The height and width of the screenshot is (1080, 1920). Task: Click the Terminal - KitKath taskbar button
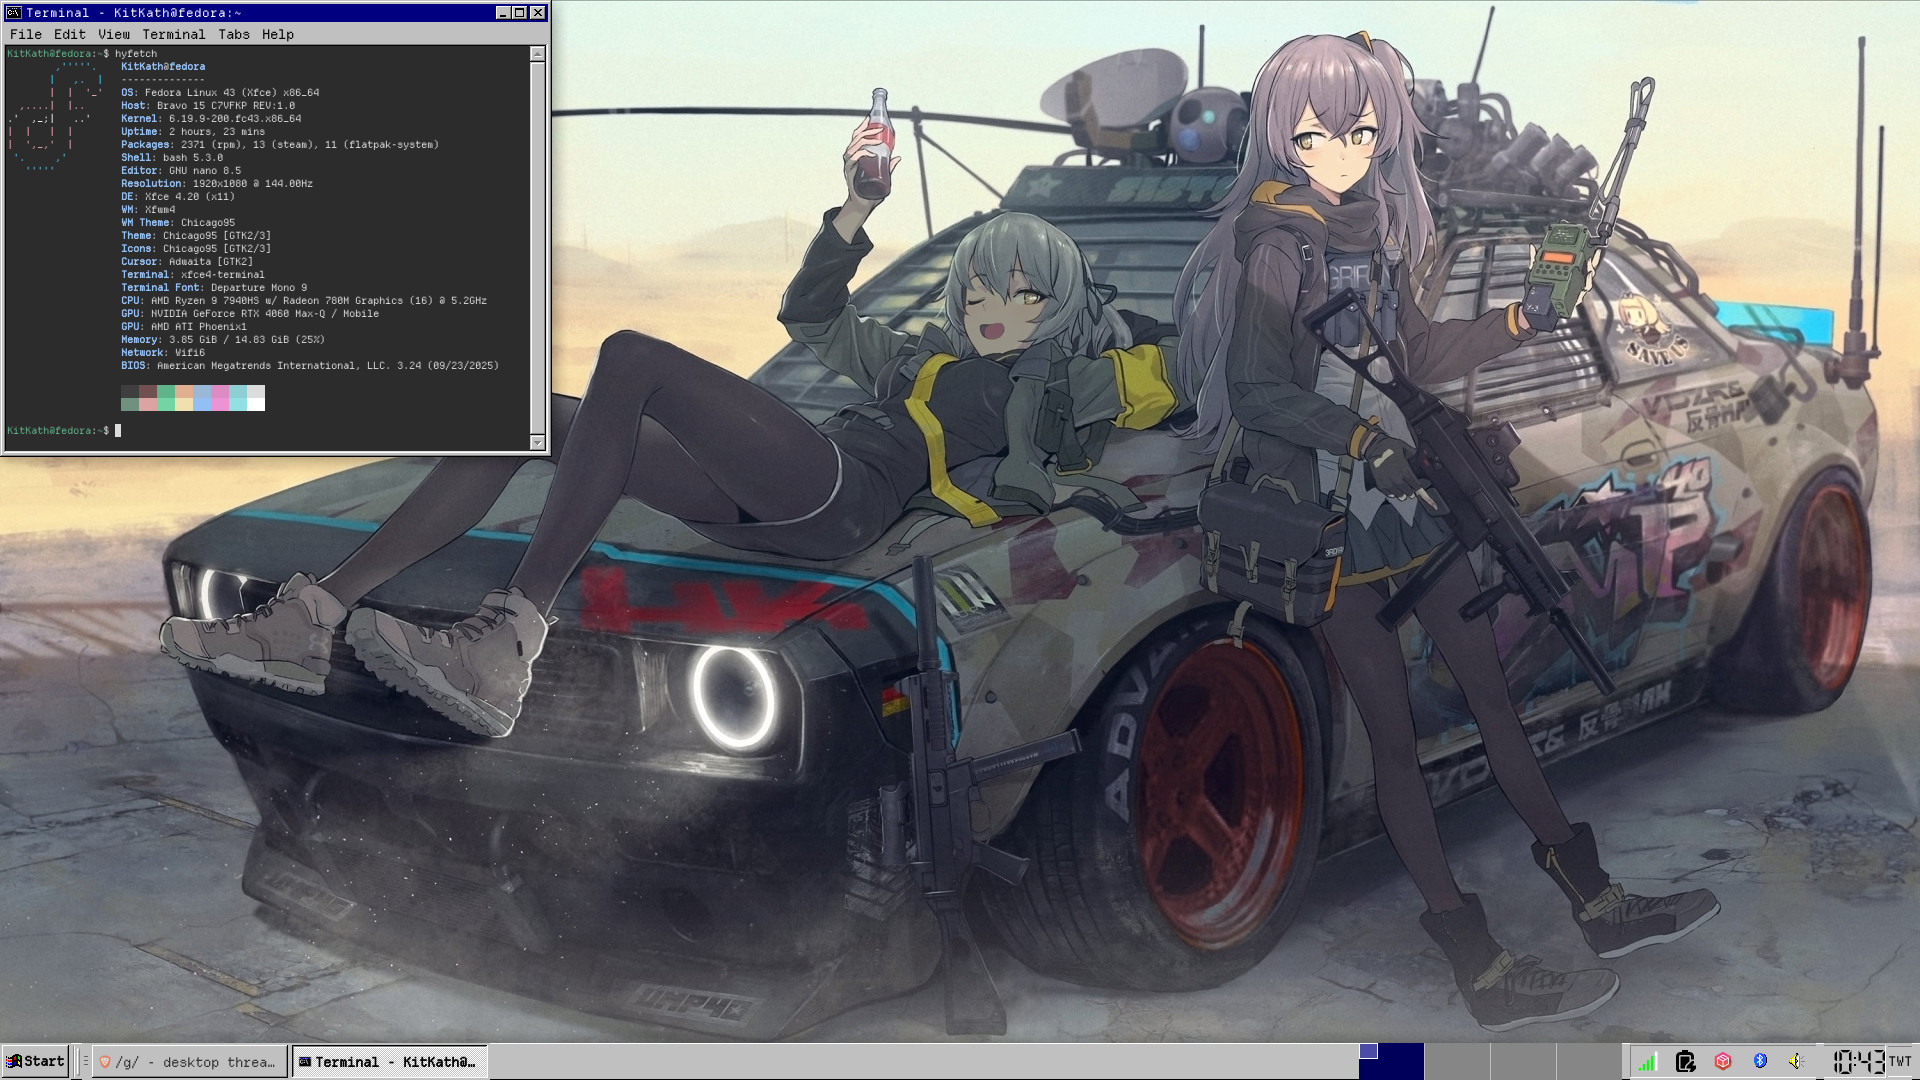(388, 1062)
